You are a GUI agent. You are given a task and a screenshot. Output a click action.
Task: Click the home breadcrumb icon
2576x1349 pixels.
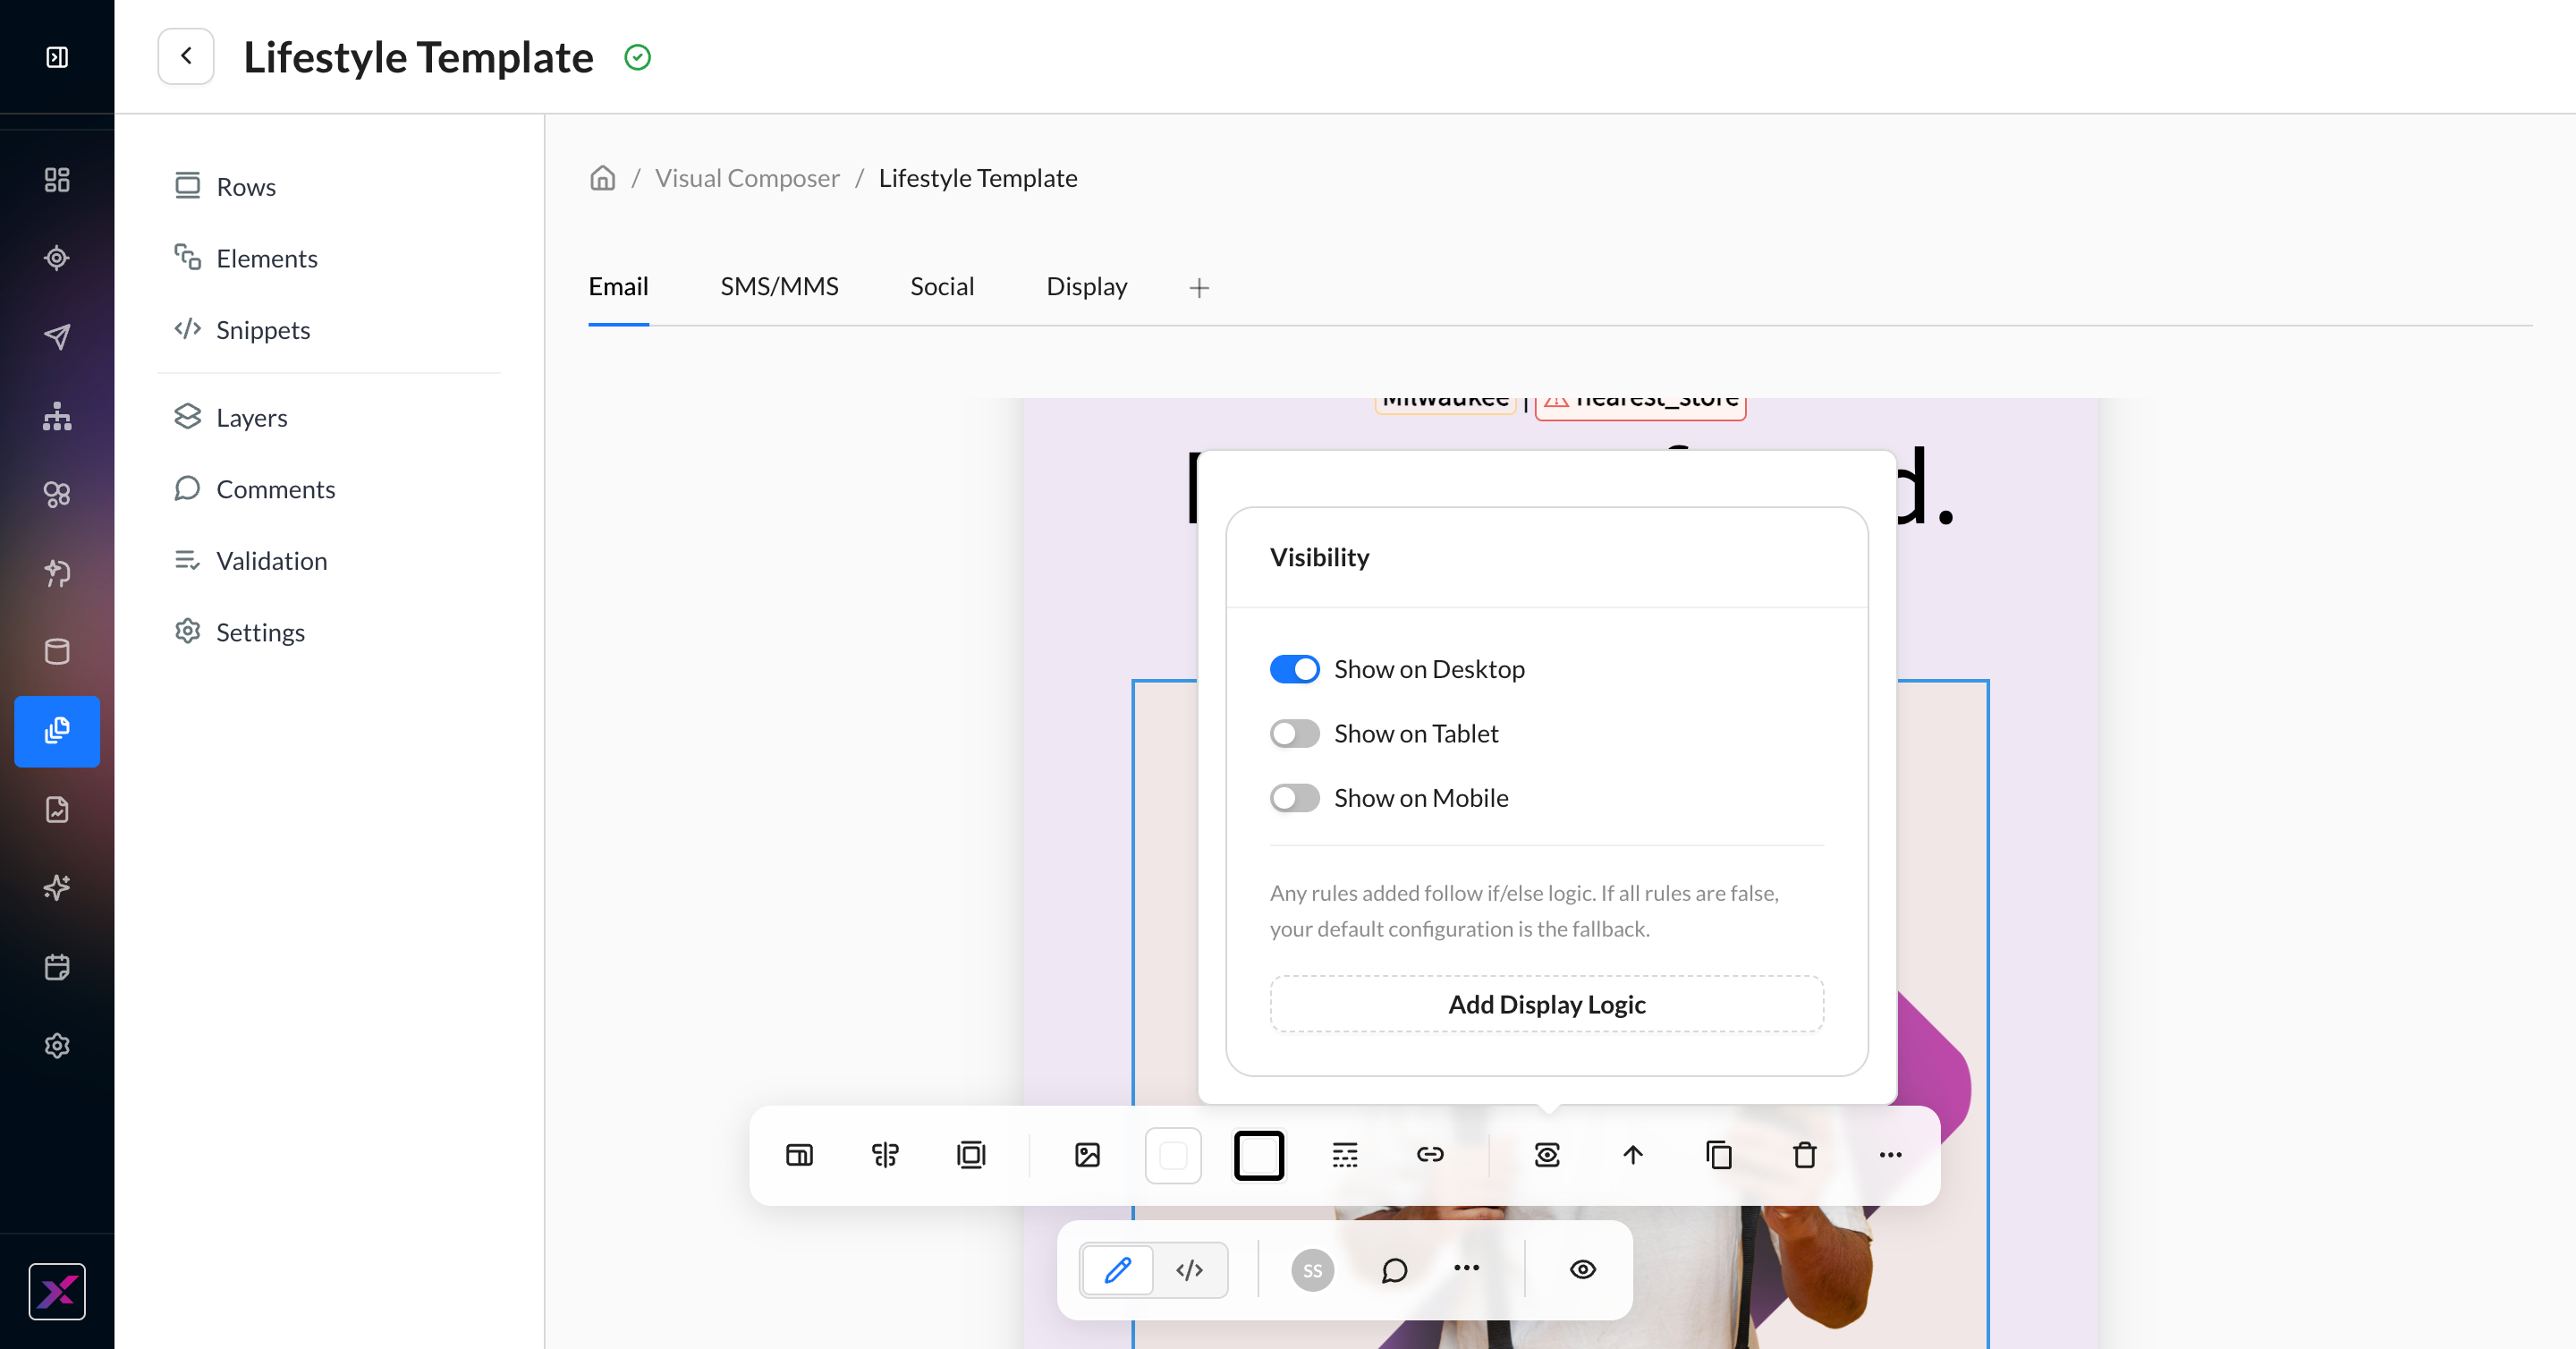click(x=602, y=178)
